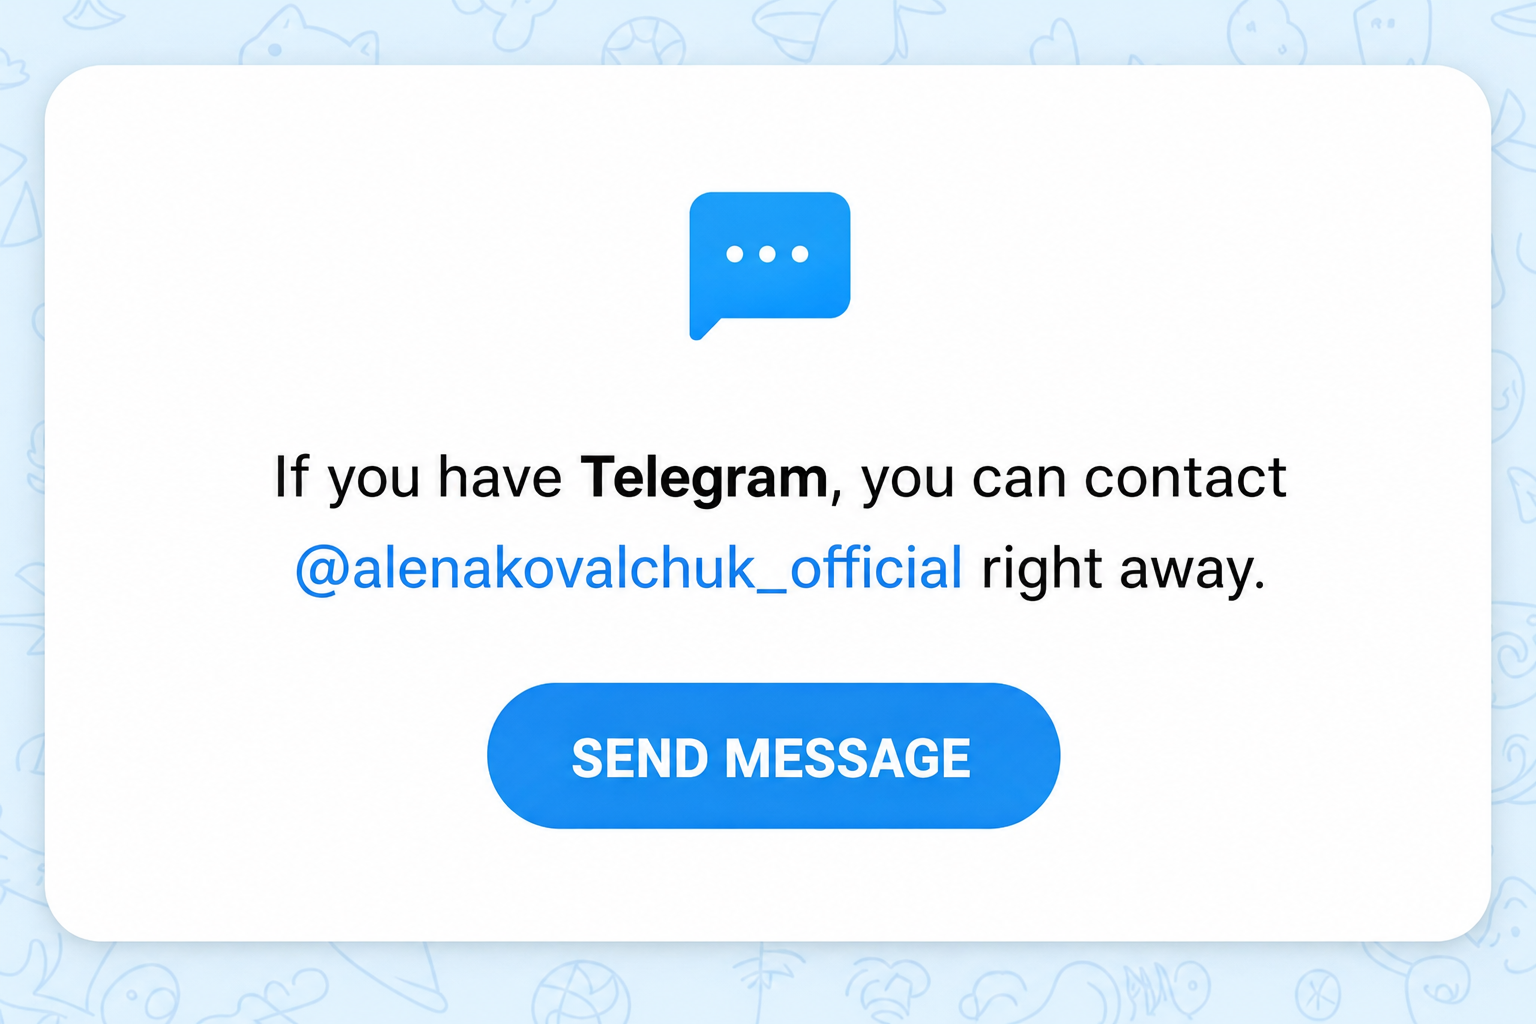Click the left dot inside the chat bubble
Screen dimensions: 1536x1024
(x=735, y=254)
